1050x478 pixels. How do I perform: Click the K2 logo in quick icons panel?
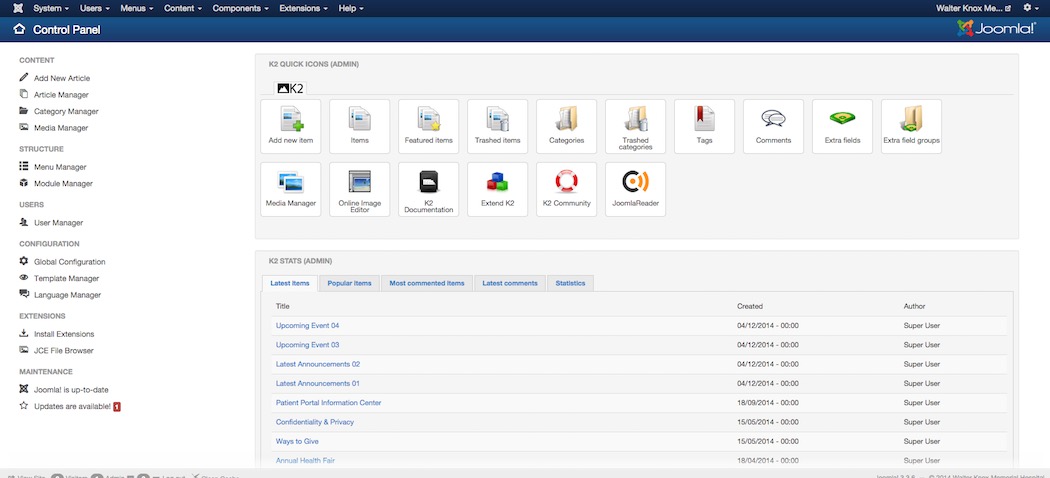point(291,88)
